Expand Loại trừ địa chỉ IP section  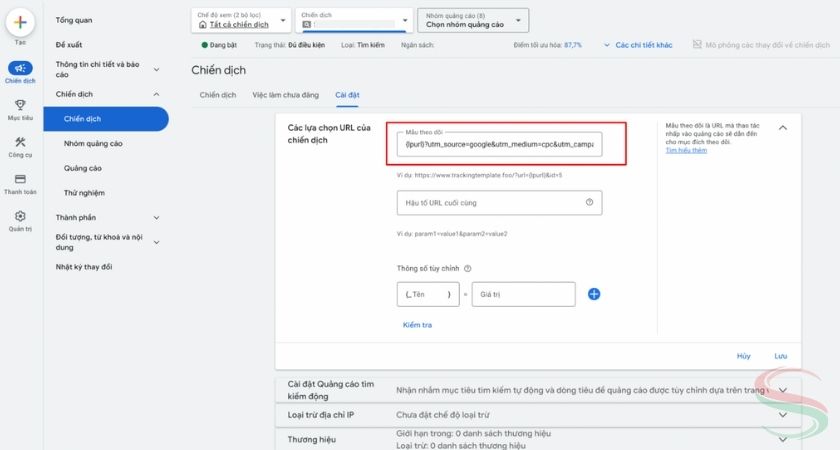tap(782, 413)
